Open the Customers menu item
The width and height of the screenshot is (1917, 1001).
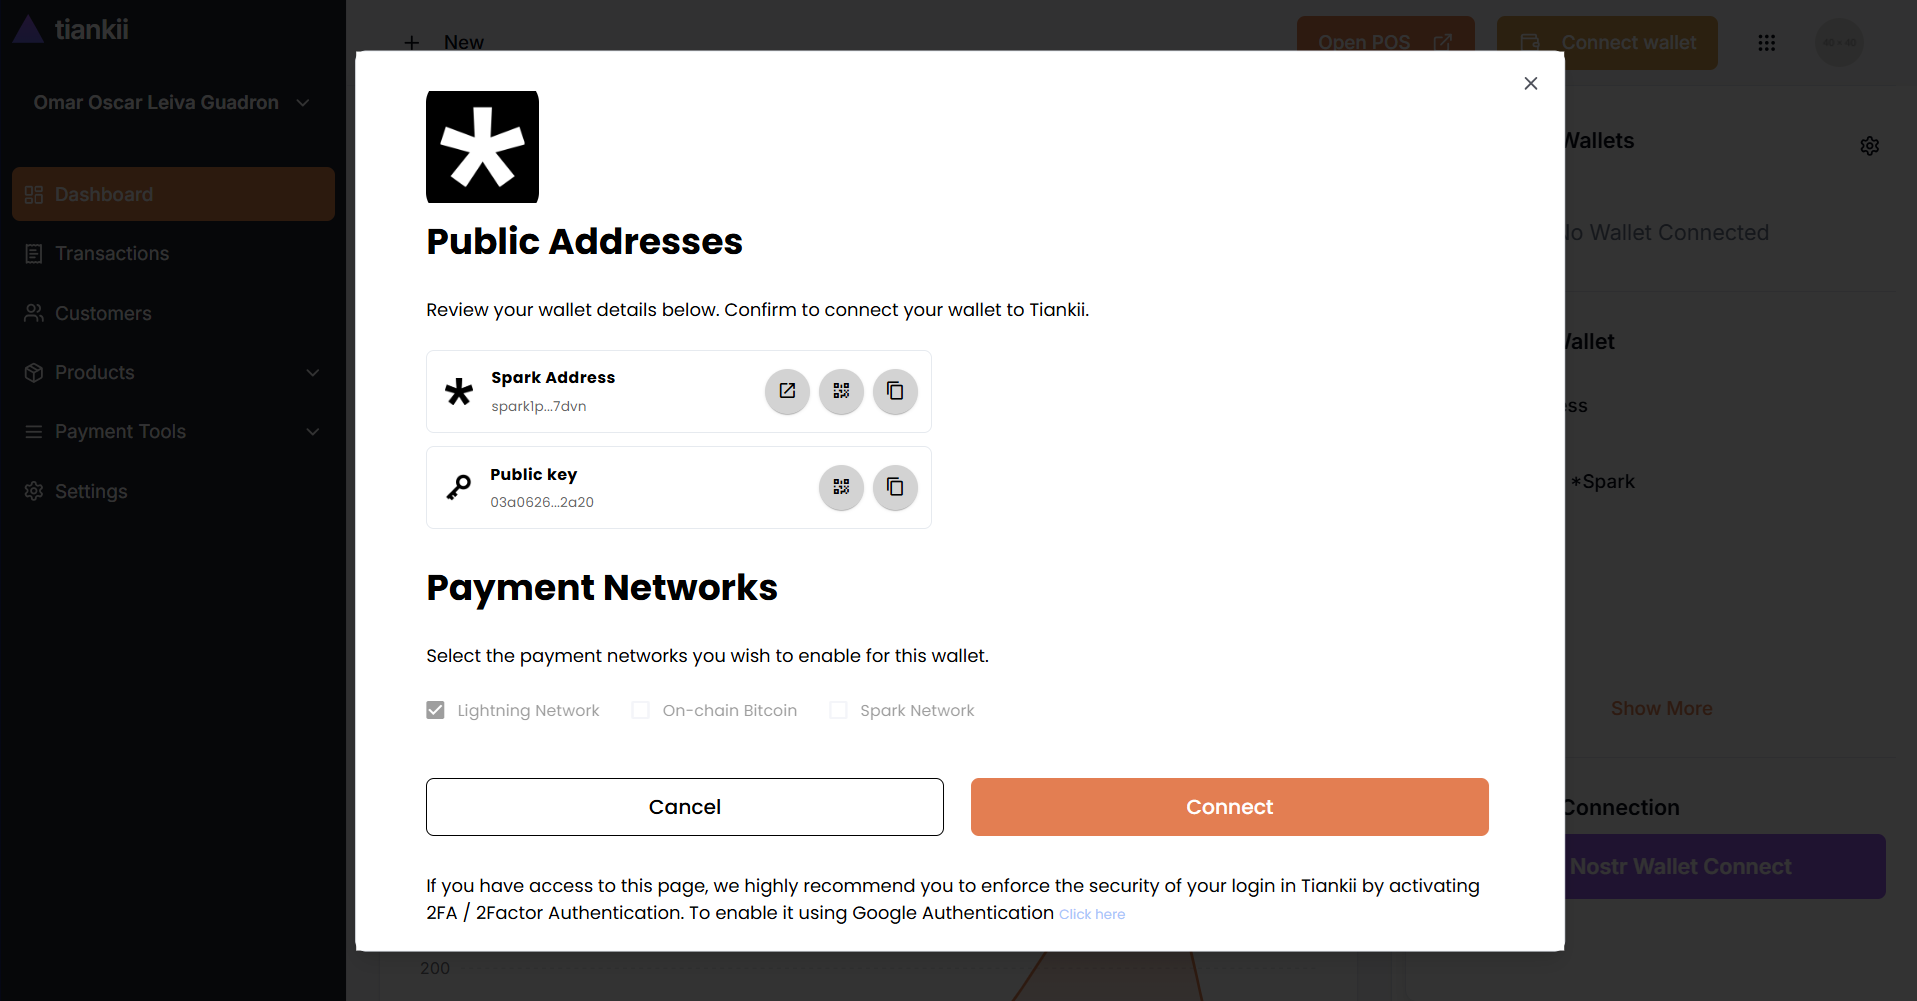click(x=103, y=313)
